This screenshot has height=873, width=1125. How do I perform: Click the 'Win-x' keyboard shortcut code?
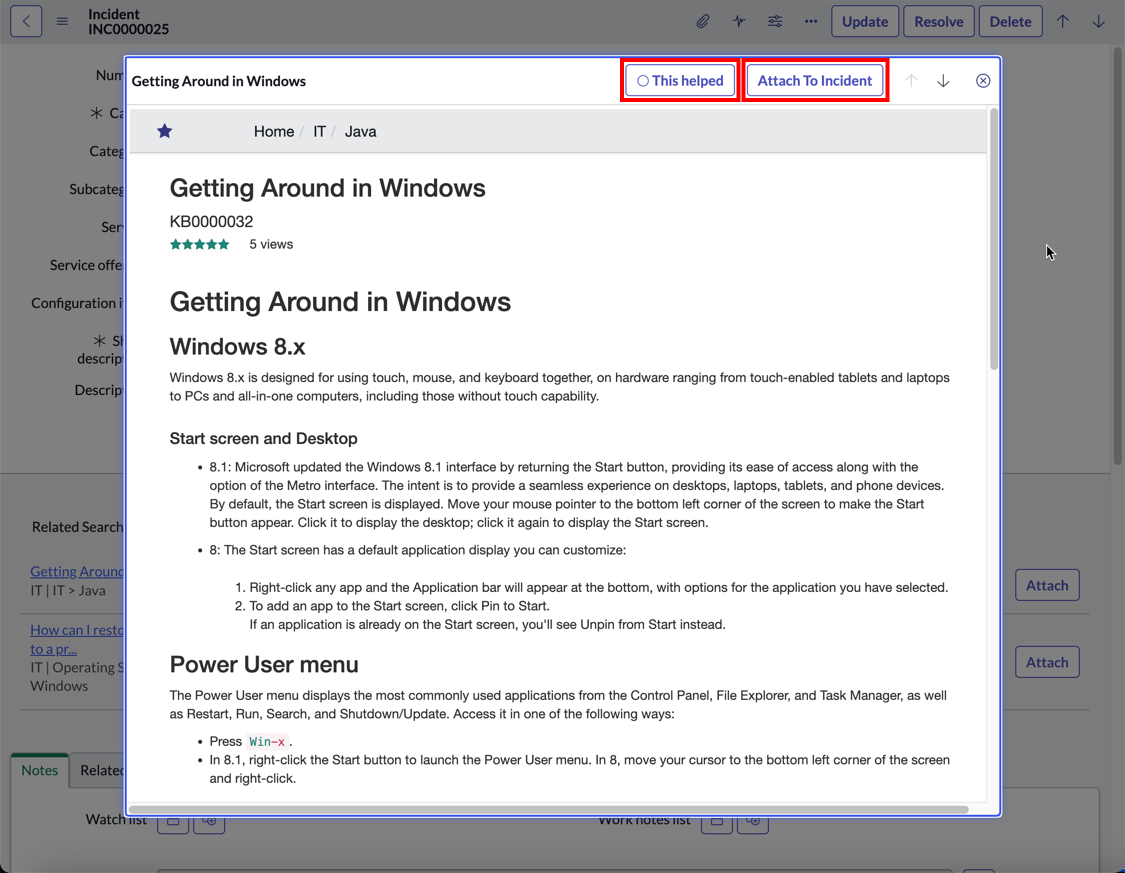tap(267, 742)
